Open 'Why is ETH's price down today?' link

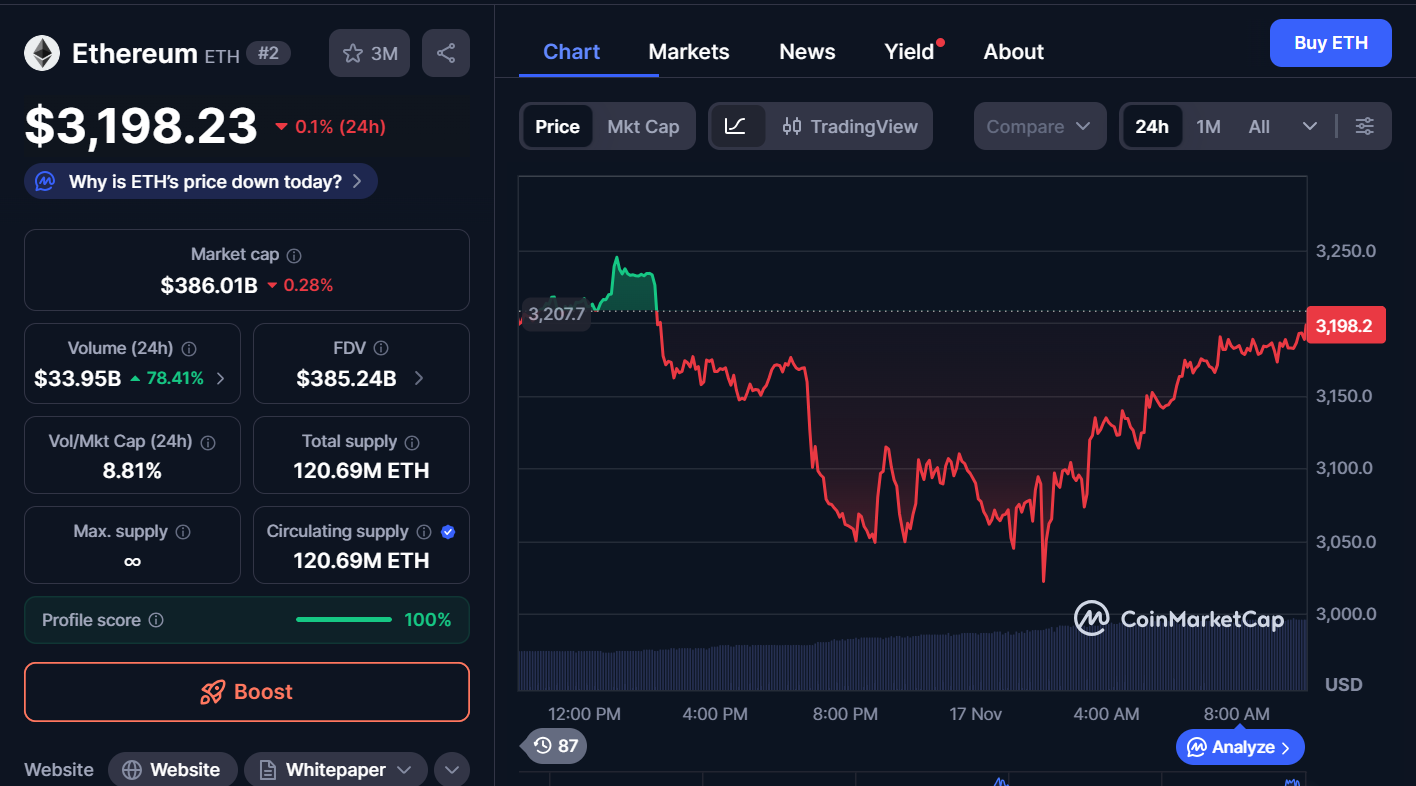point(200,181)
